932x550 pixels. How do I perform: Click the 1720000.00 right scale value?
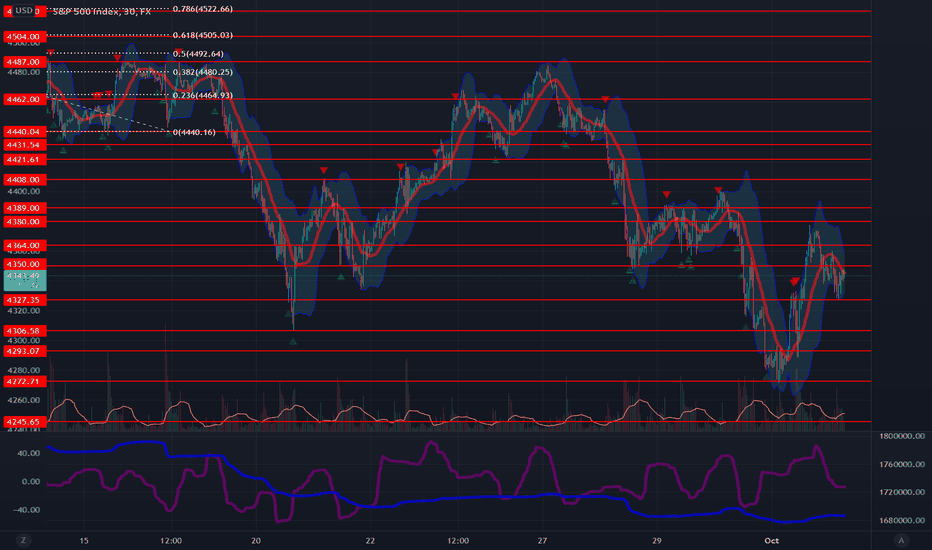coord(902,492)
